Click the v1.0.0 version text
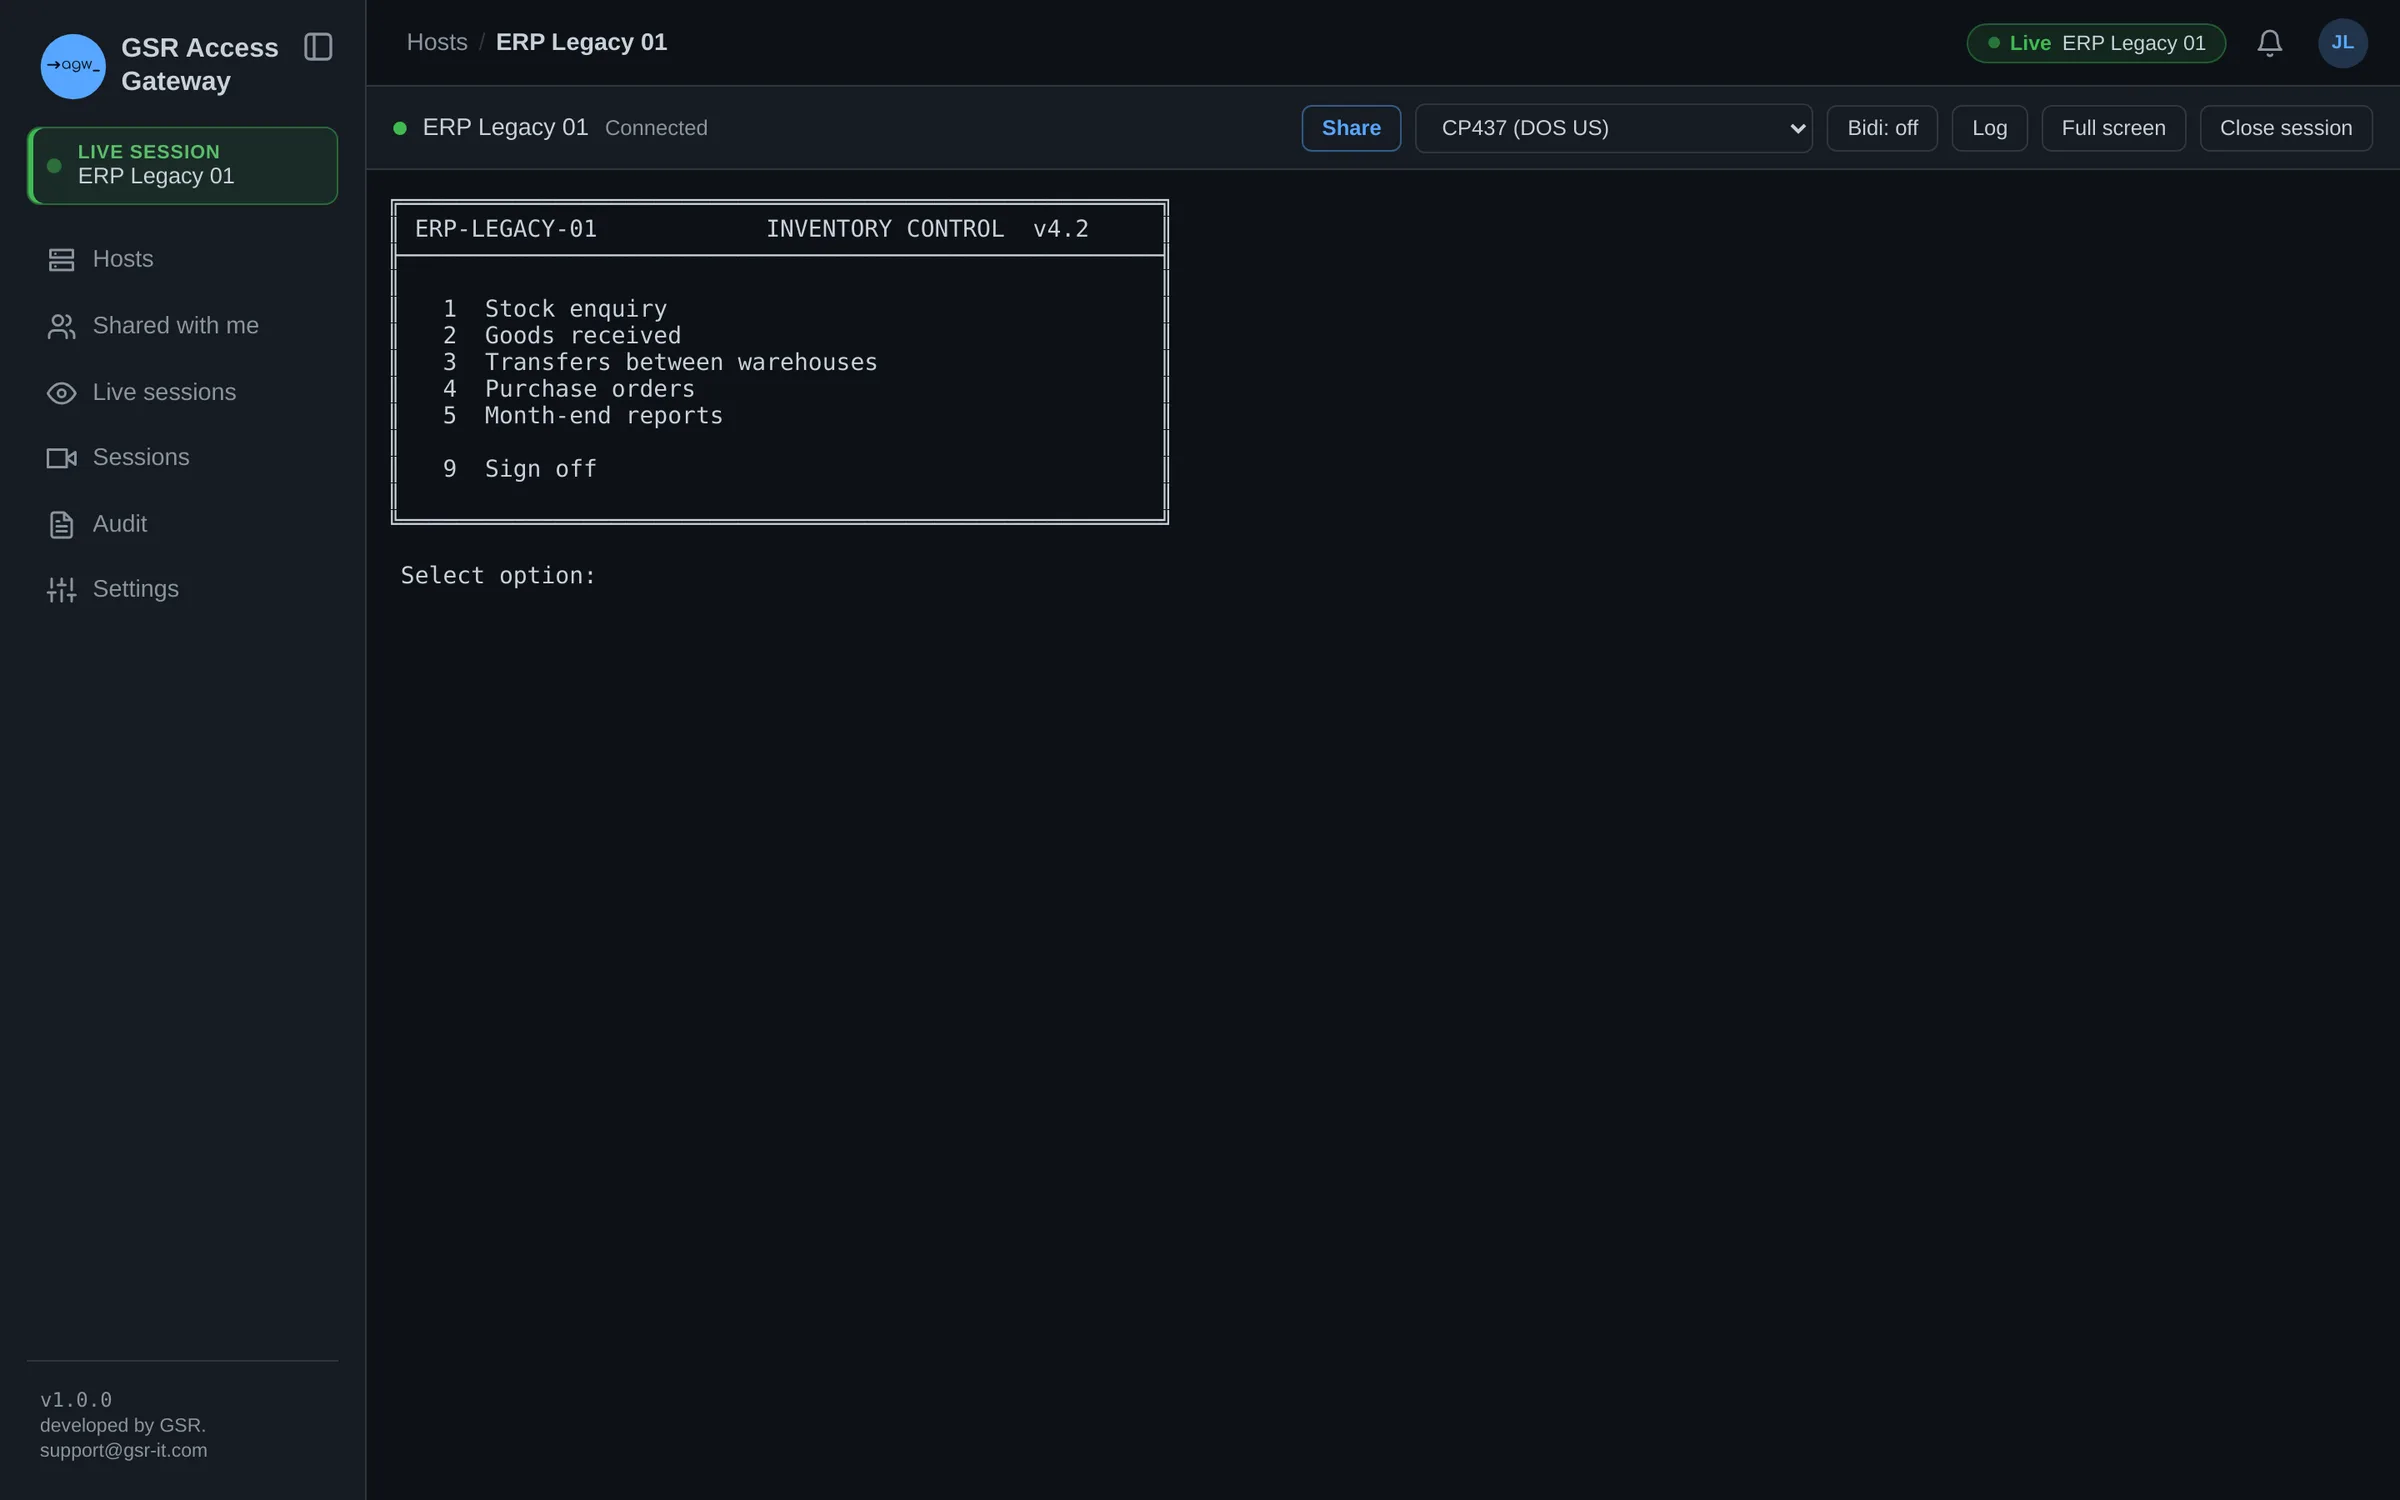2400x1500 pixels. click(x=76, y=1400)
